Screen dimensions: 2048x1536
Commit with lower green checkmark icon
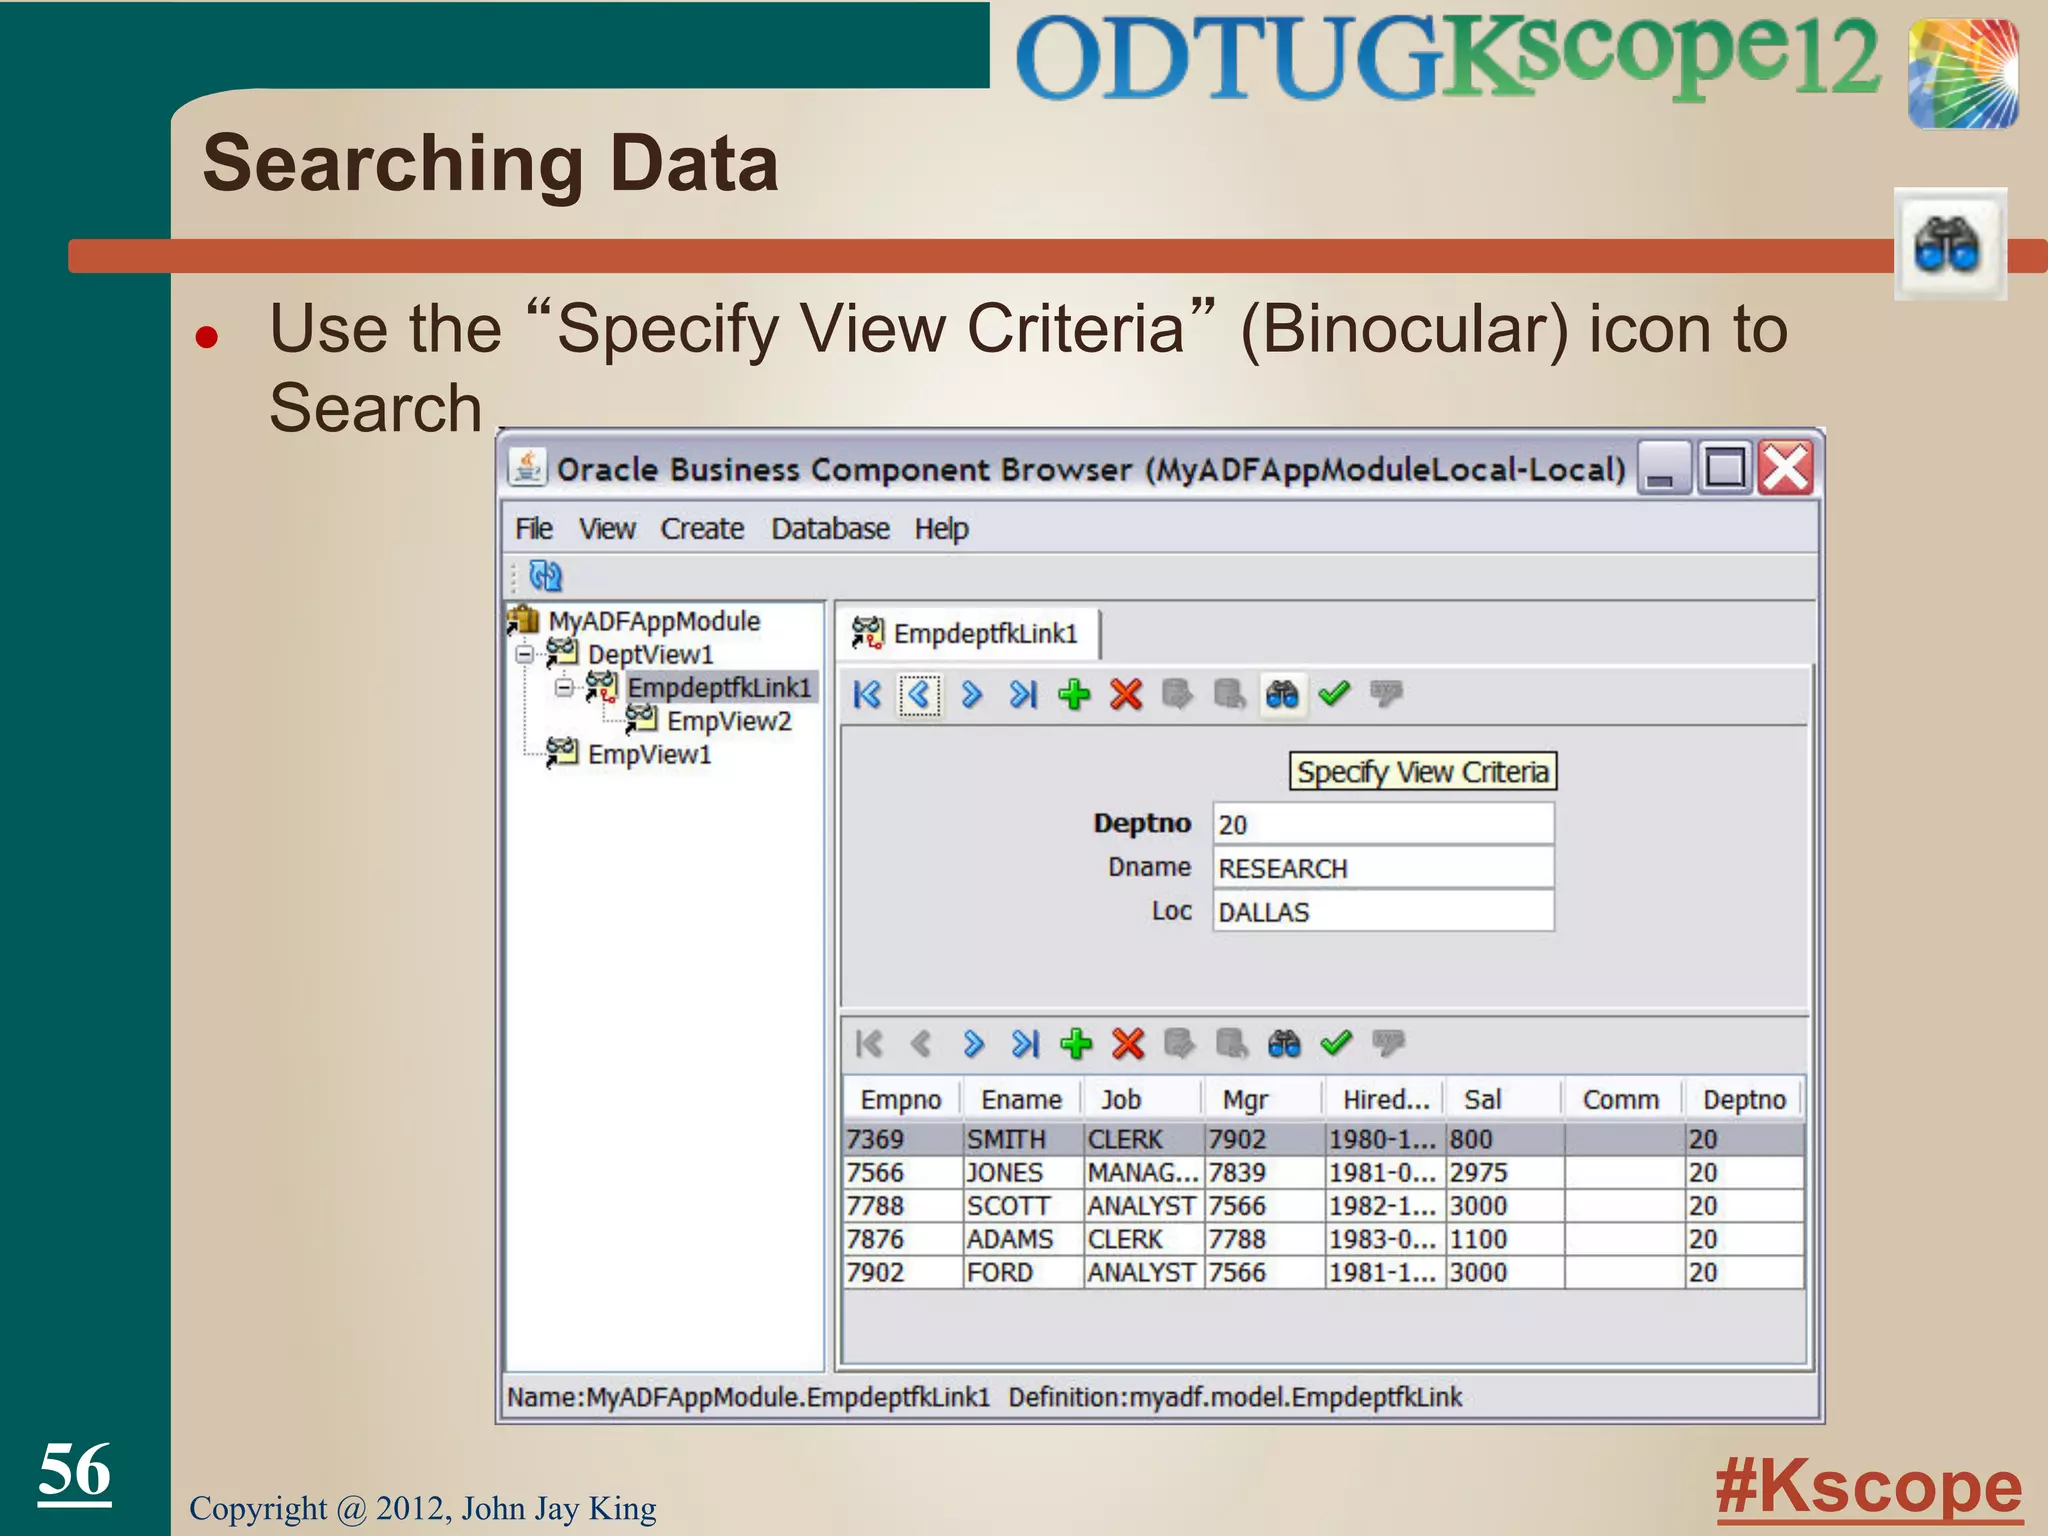pos(1336,1043)
